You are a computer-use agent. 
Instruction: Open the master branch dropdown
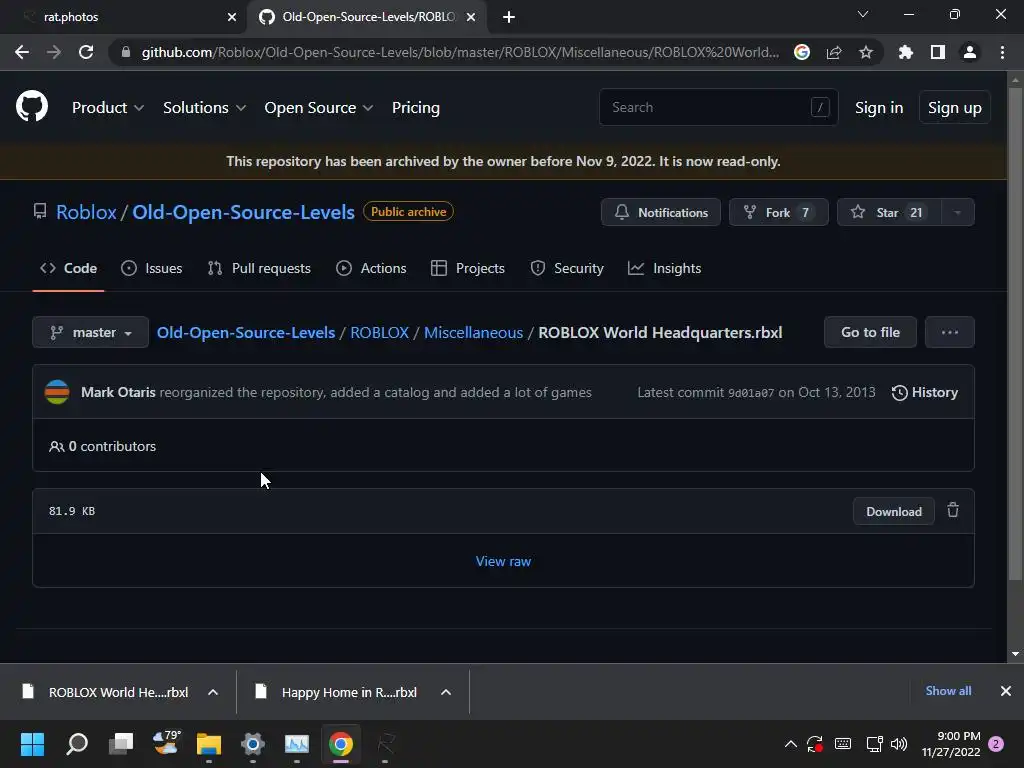[90, 332]
